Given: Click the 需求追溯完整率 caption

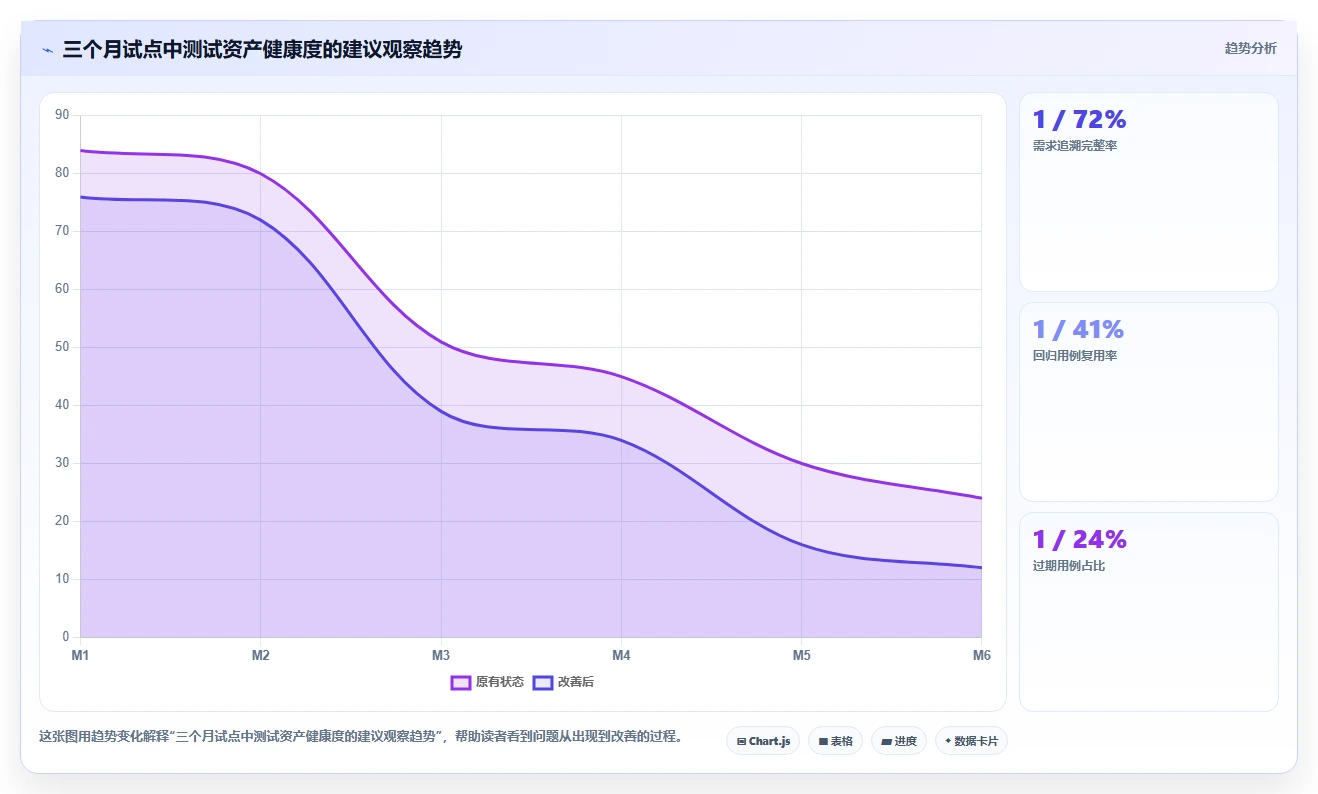Looking at the screenshot, I should [x=1075, y=146].
